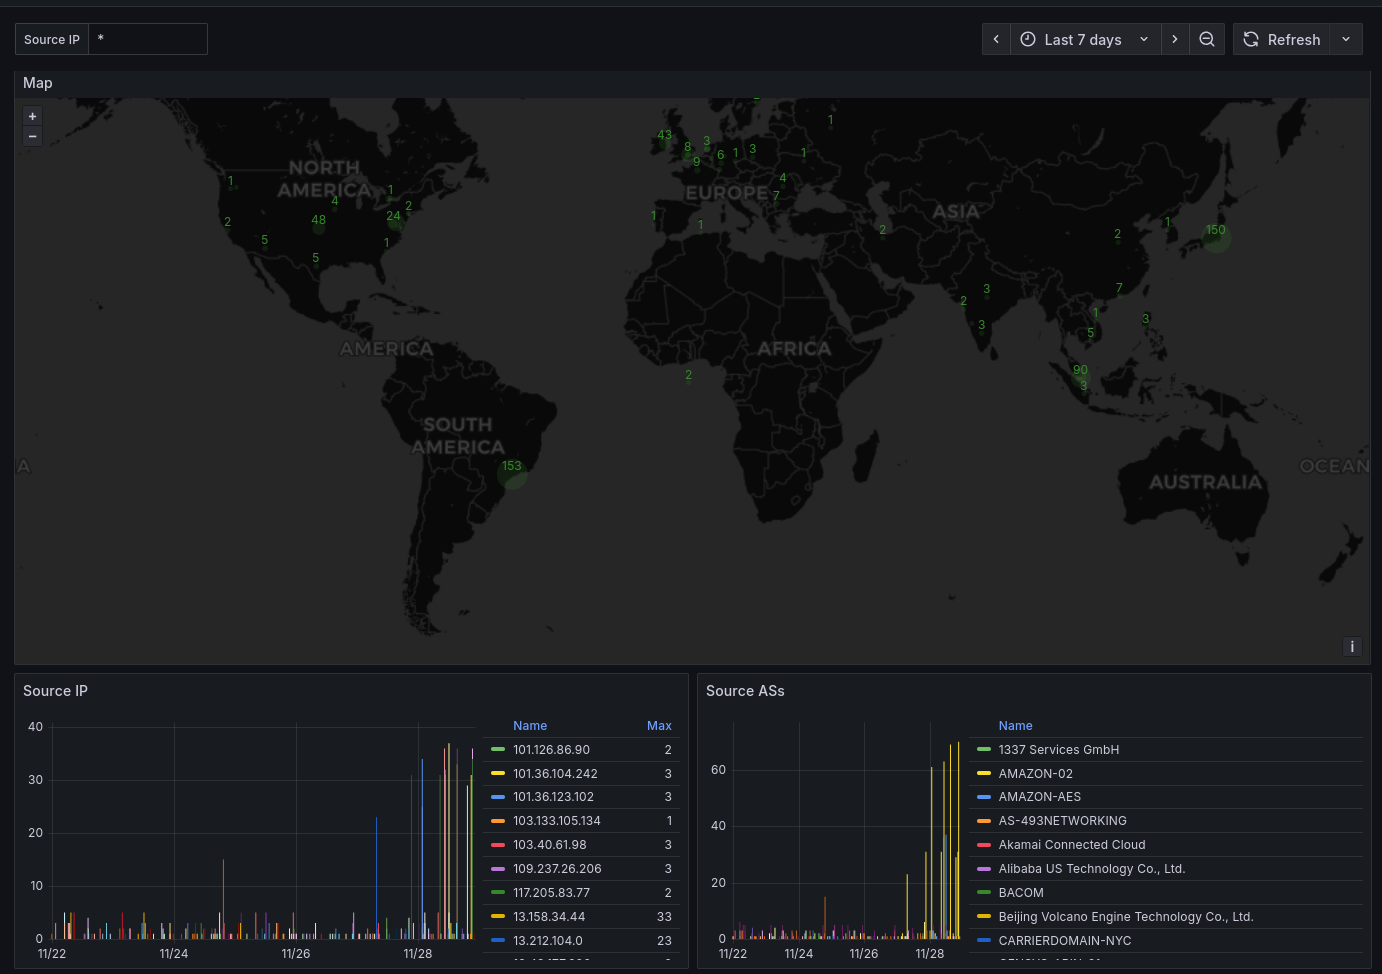Click the 101.36.123.102 blue color swatch
The width and height of the screenshot is (1382, 974).
pyautogui.click(x=498, y=797)
